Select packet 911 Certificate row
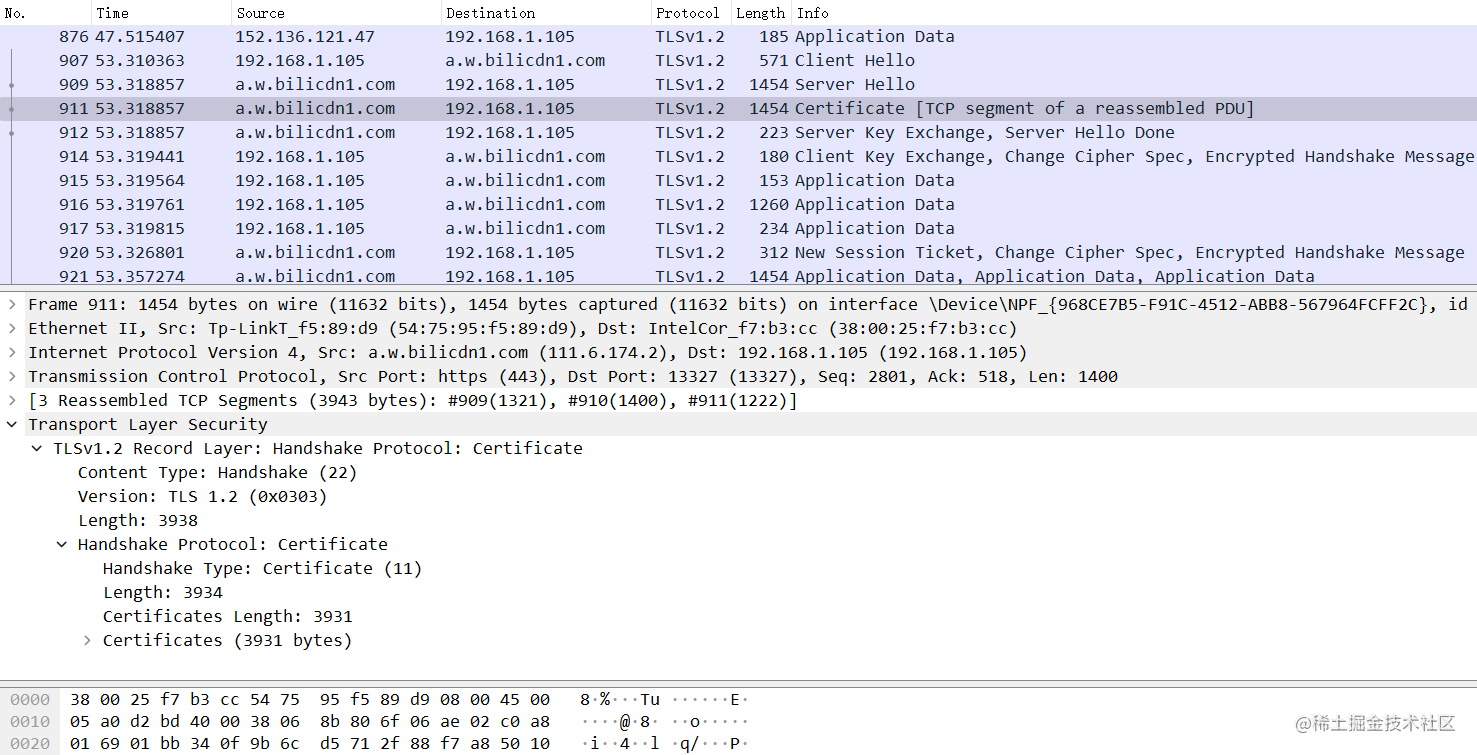The height and width of the screenshot is (755, 1477). tap(738, 108)
